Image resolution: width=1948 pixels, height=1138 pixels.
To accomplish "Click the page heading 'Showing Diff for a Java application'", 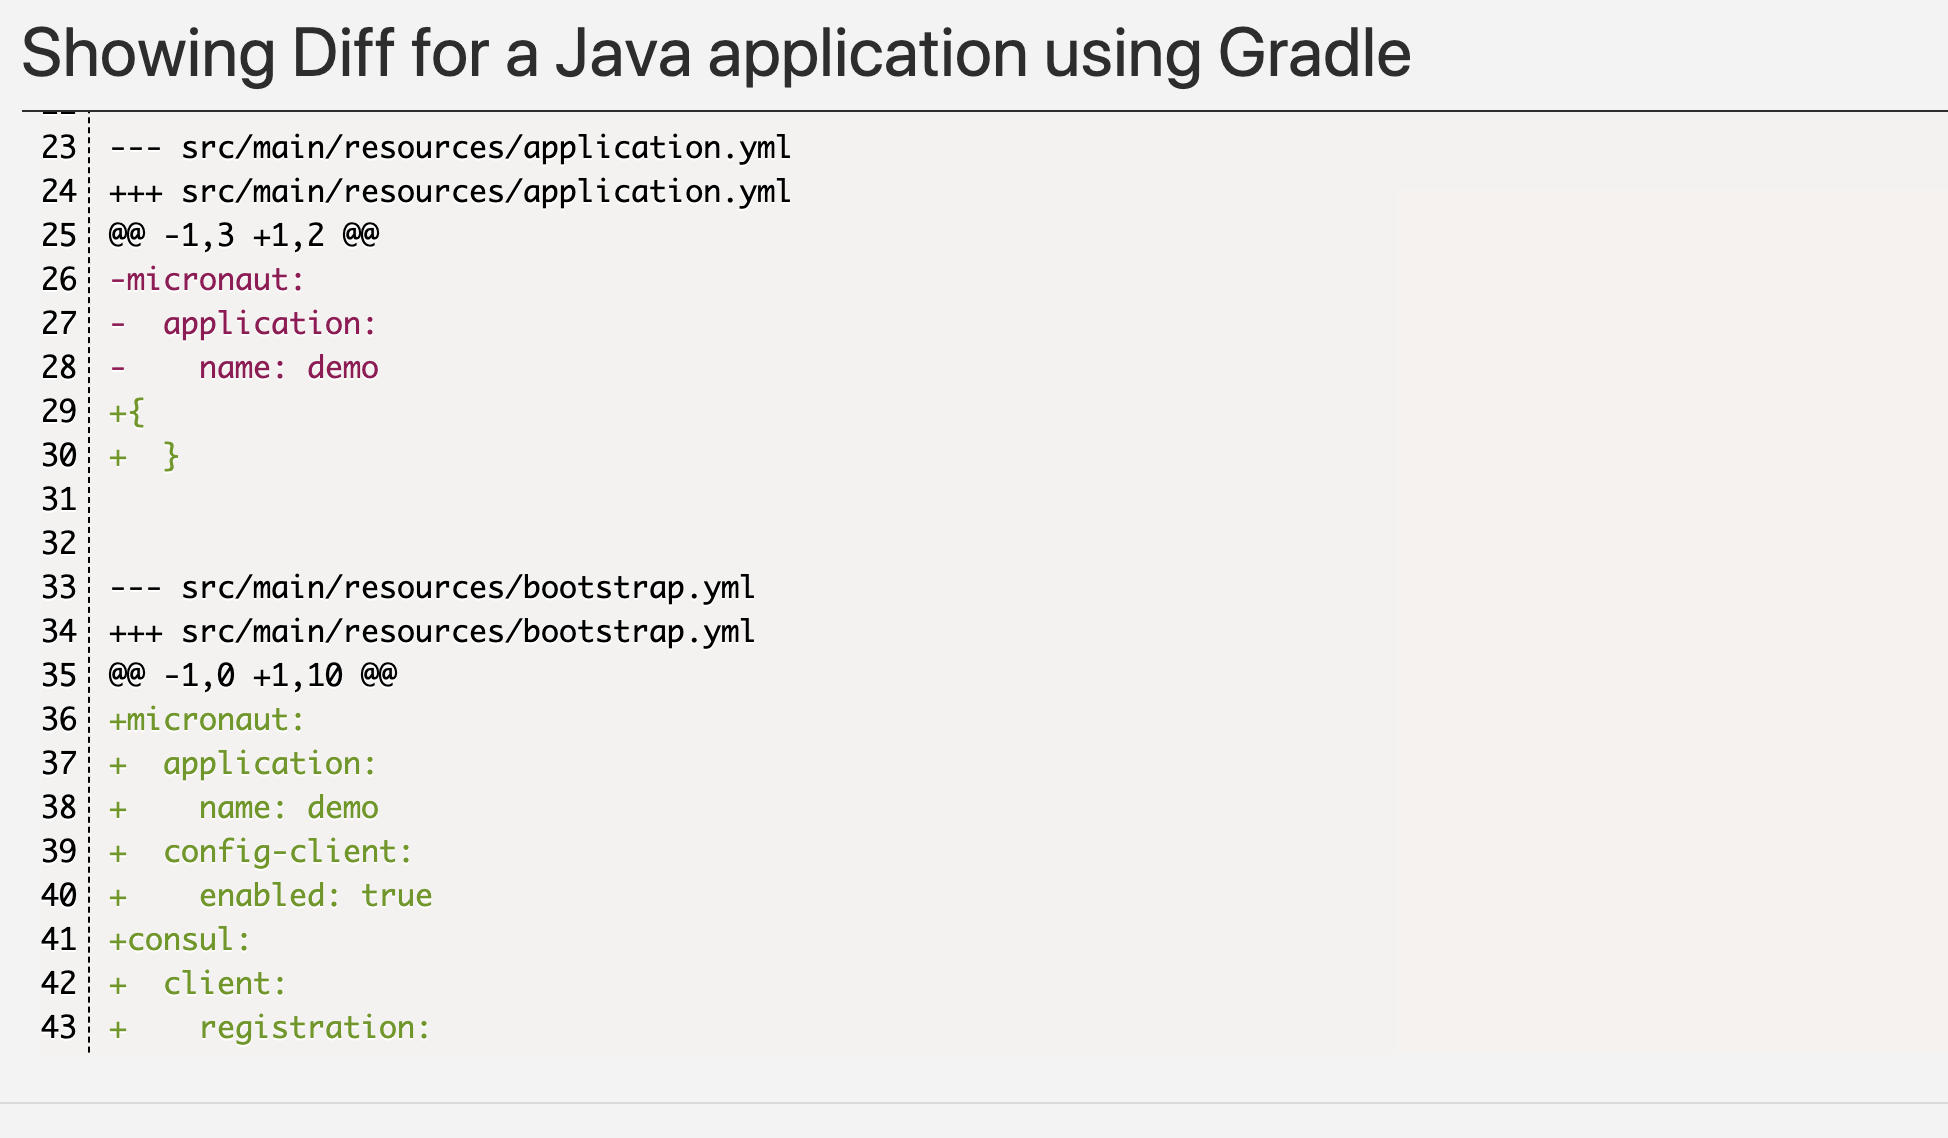I will pyautogui.click(x=715, y=53).
